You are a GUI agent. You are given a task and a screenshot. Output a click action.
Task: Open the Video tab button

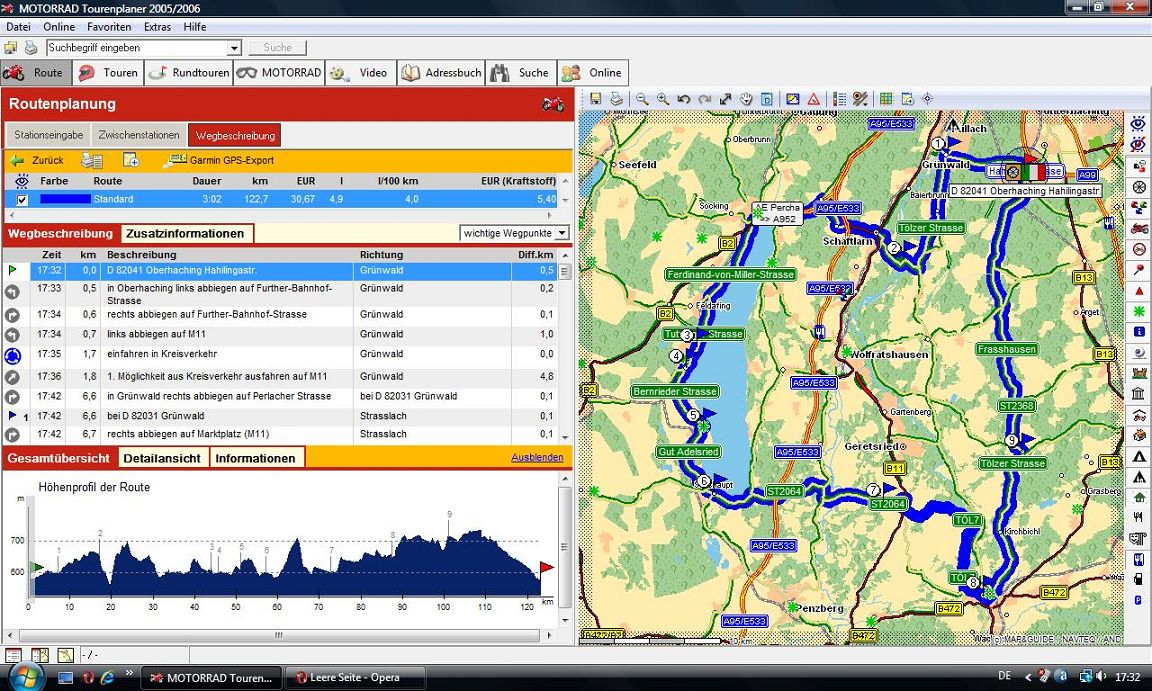360,73
